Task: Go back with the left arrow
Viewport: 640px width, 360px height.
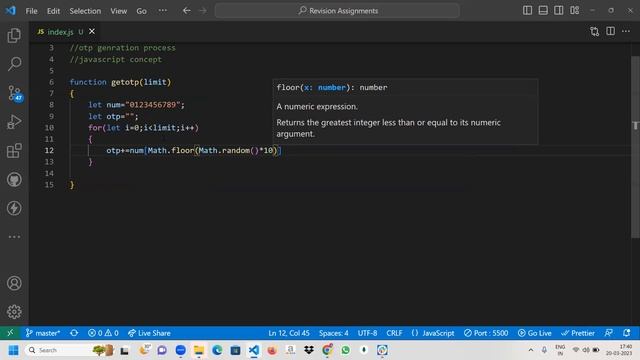Action: click(x=187, y=11)
